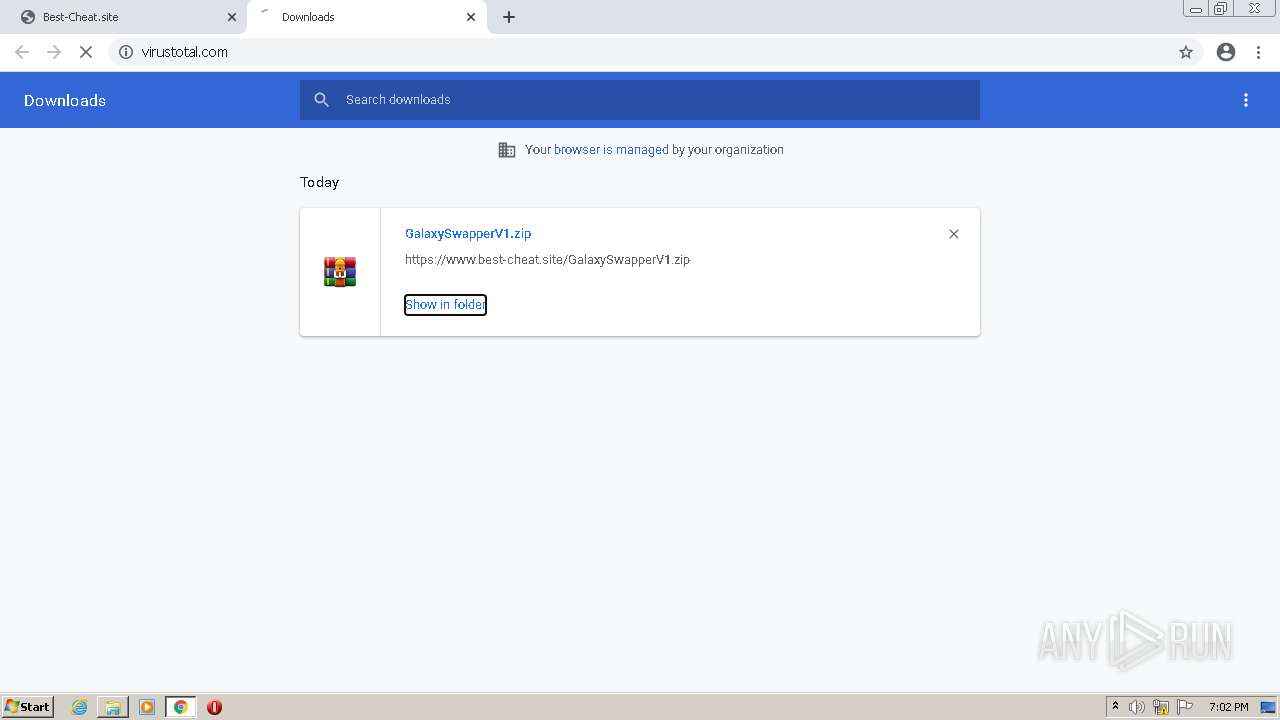
Task: Open the Chrome profile account icon
Action: (x=1226, y=52)
